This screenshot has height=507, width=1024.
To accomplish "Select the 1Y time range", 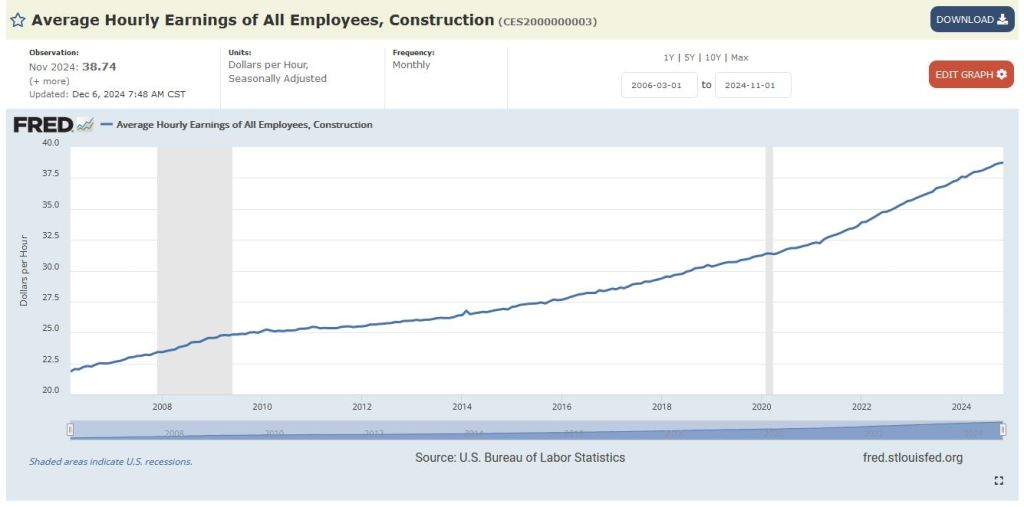I will [x=669, y=57].
